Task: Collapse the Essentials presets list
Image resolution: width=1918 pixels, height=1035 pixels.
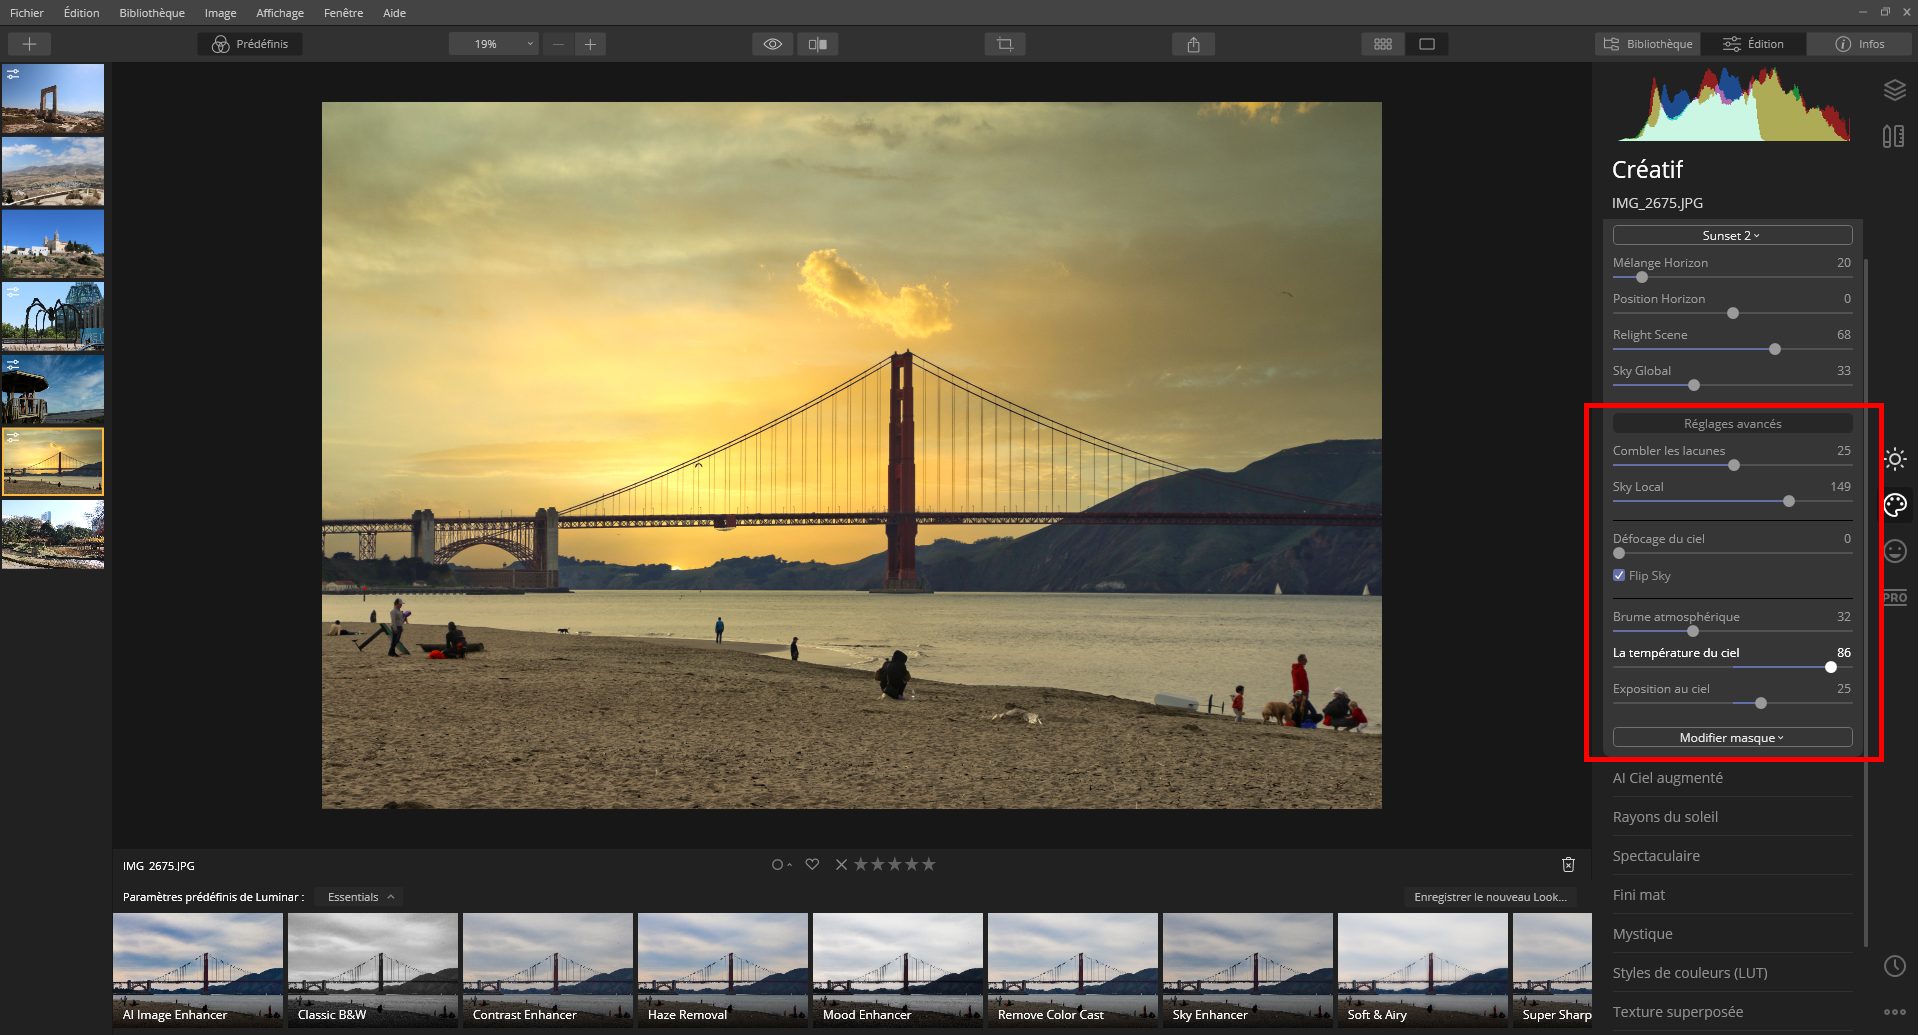Action: coord(357,896)
